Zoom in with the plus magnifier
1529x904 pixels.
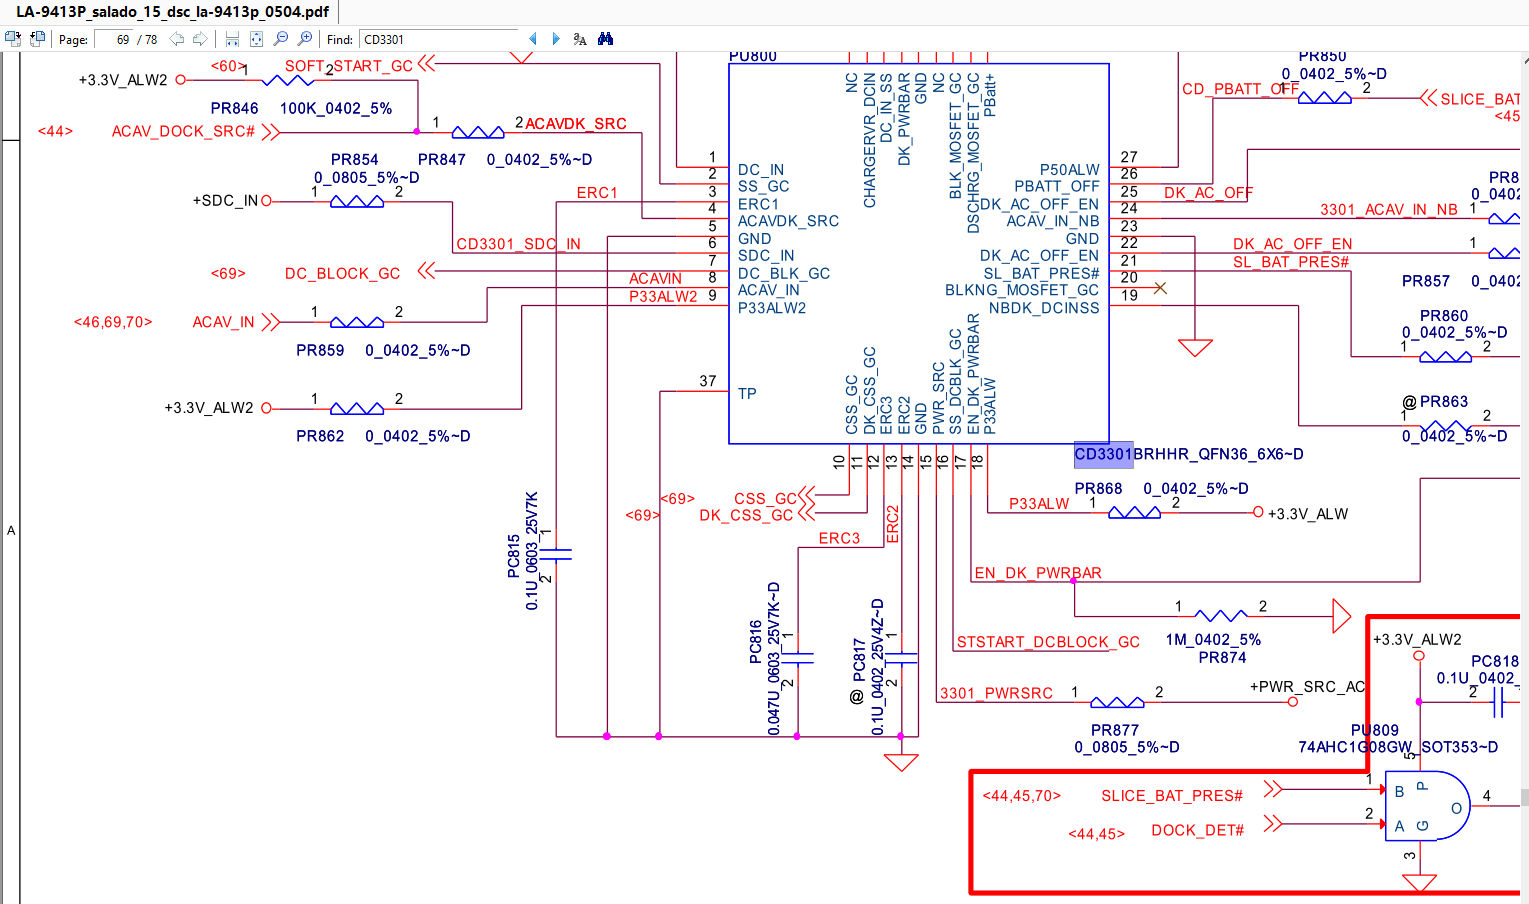point(305,39)
